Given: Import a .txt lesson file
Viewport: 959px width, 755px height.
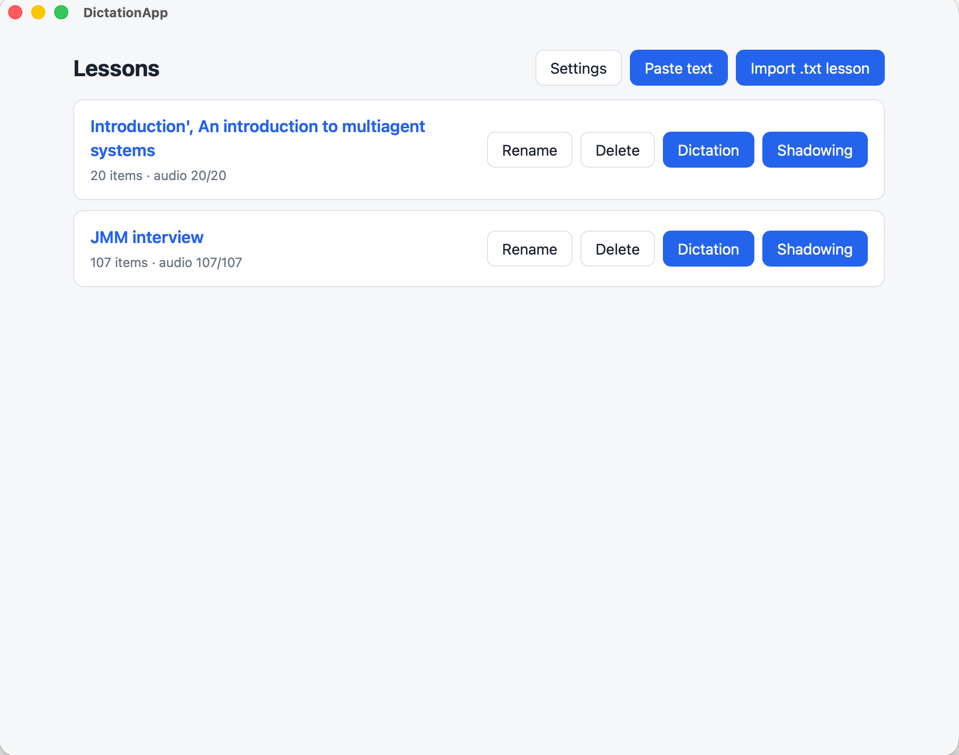Looking at the screenshot, I should pos(810,68).
